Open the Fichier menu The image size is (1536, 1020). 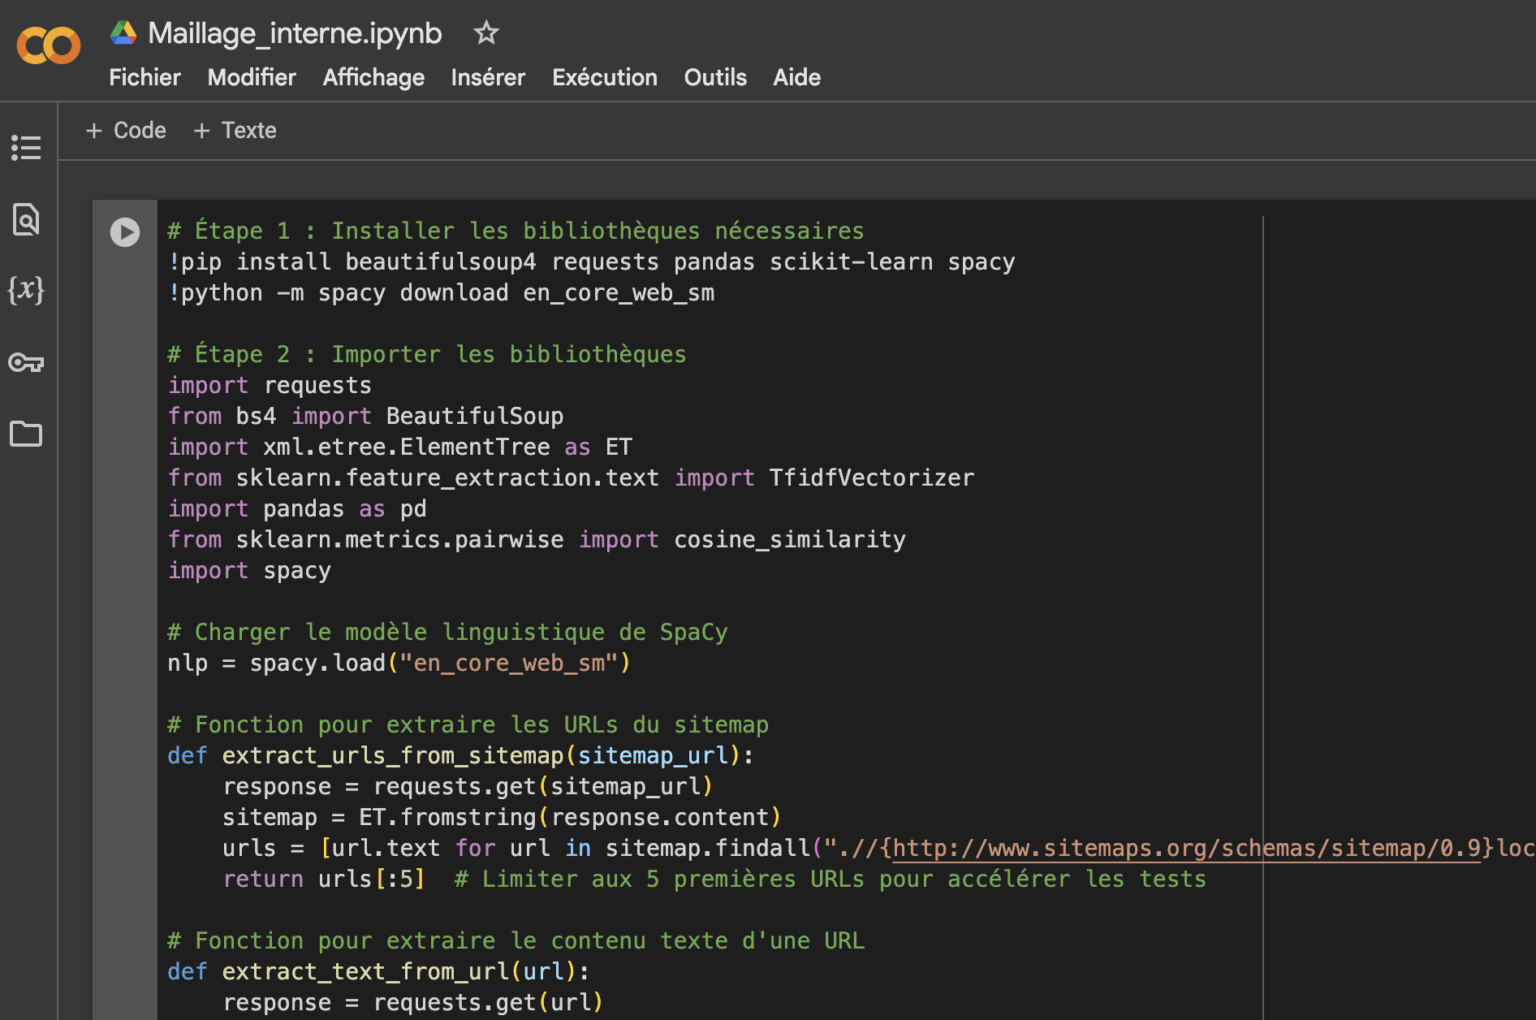tap(144, 77)
